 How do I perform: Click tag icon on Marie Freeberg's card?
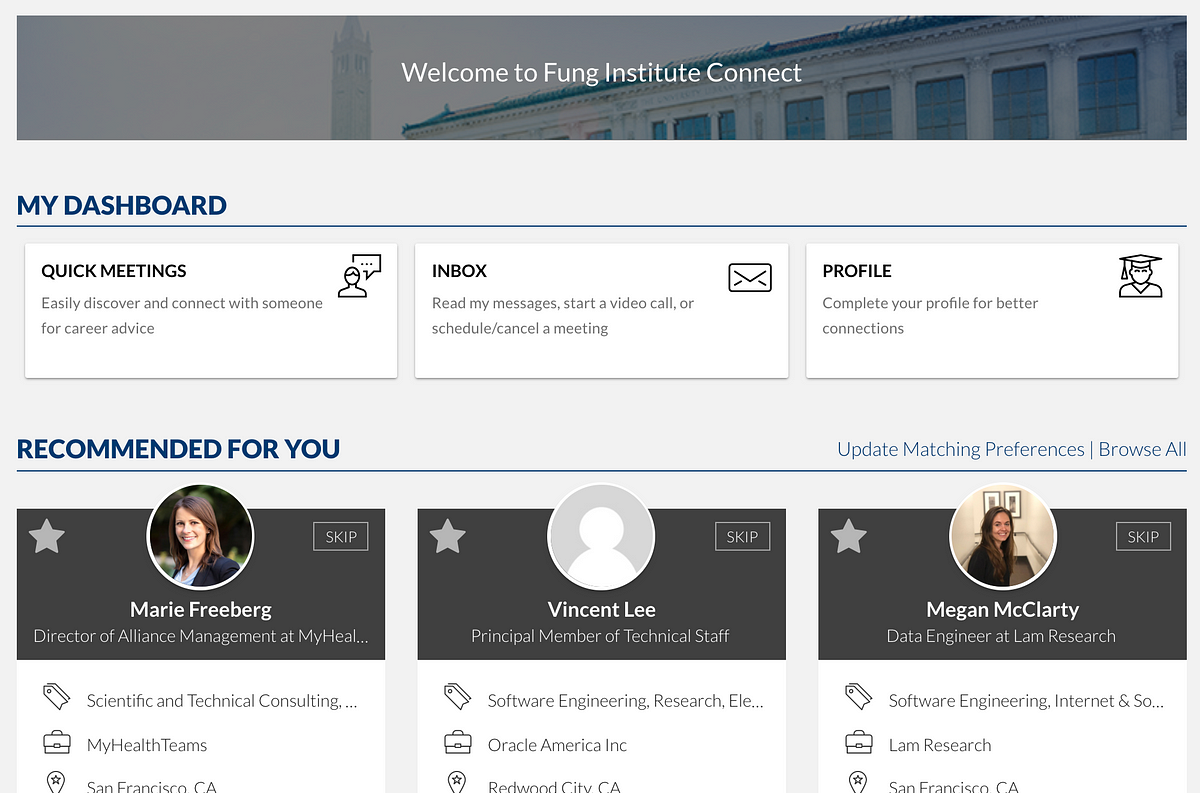coord(56,697)
